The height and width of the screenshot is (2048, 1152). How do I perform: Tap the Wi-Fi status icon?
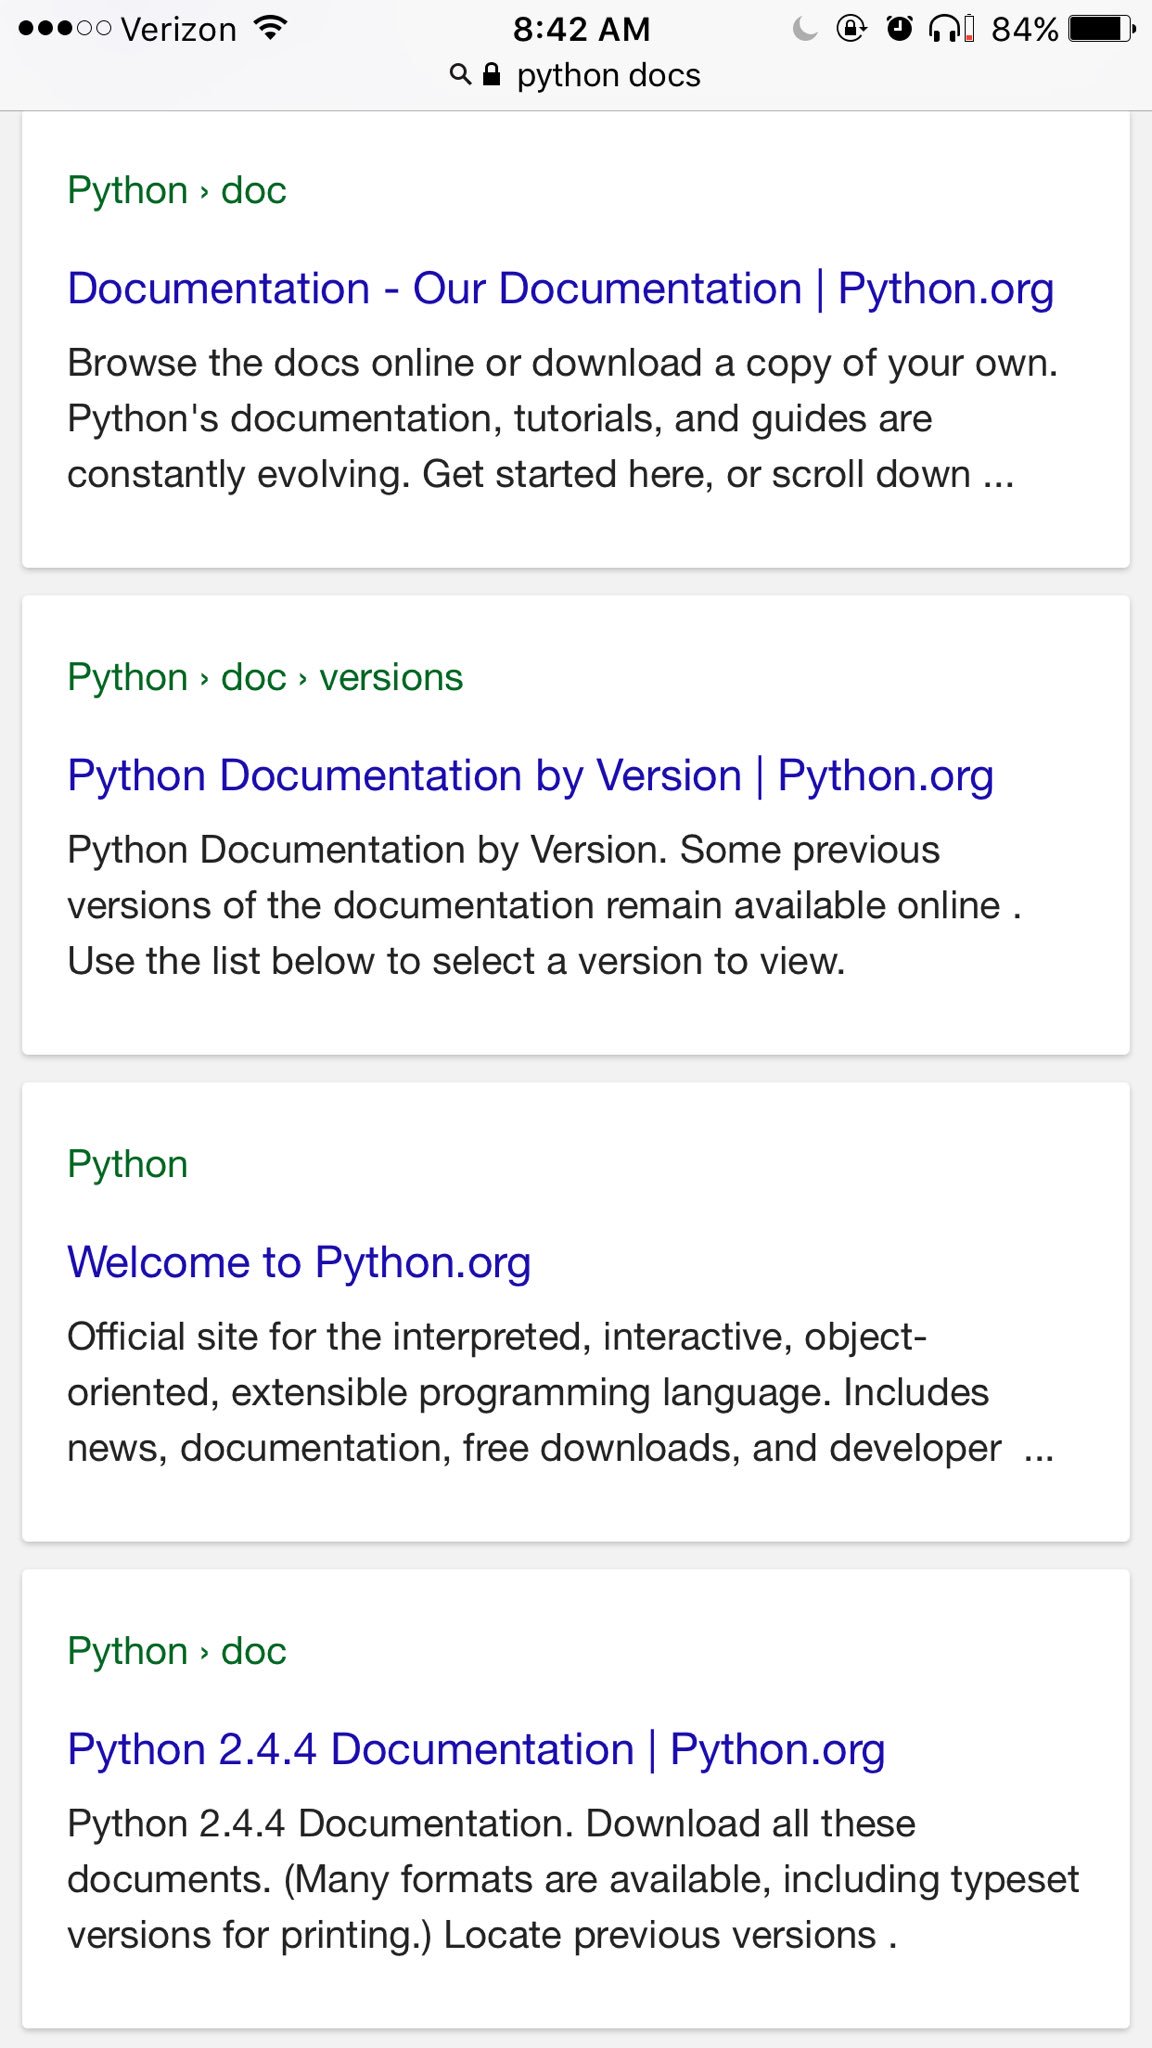270,28
